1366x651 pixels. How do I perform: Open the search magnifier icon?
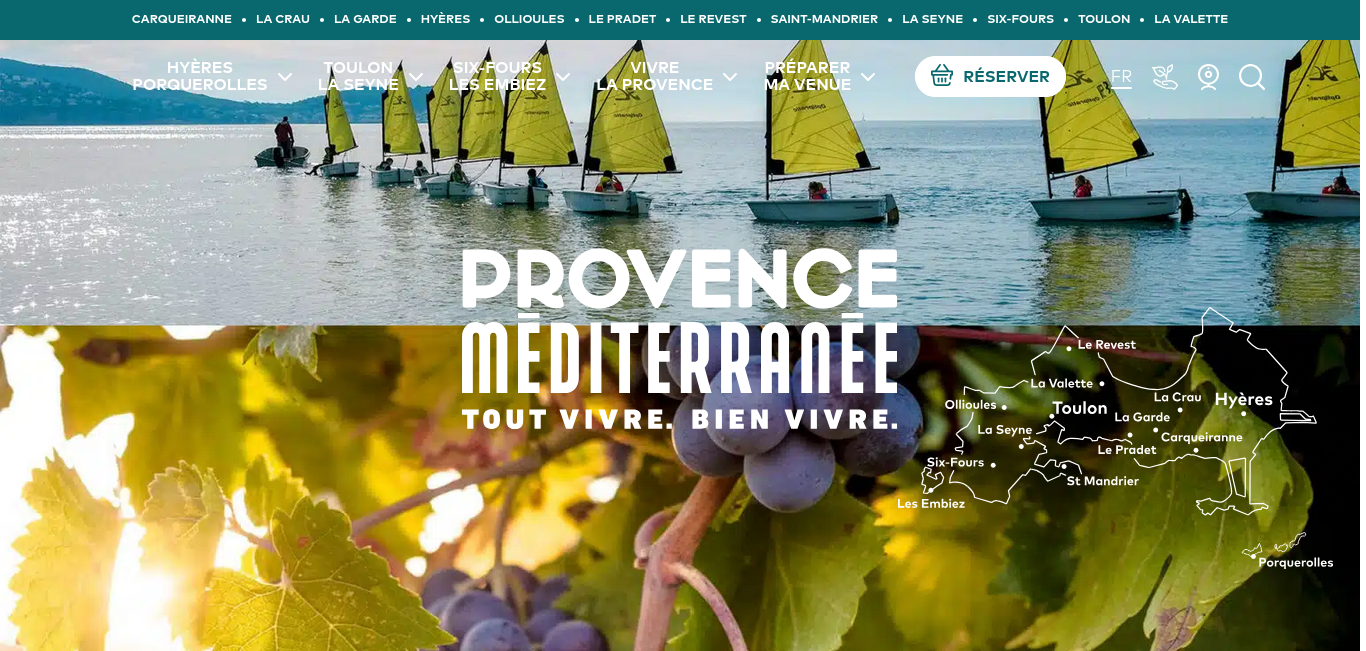coord(1252,77)
